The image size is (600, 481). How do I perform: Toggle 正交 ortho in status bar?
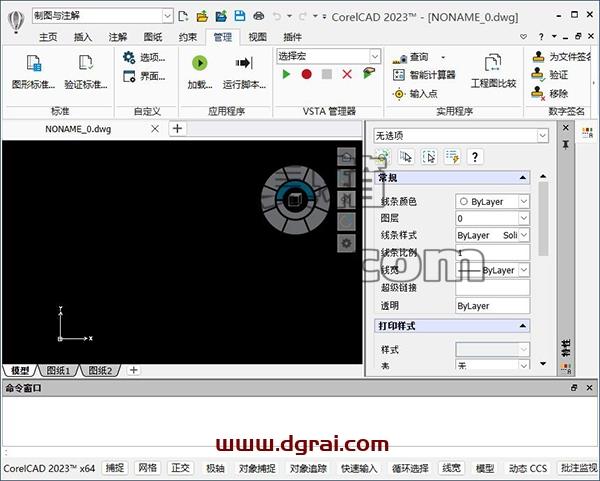(x=181, y=468)
